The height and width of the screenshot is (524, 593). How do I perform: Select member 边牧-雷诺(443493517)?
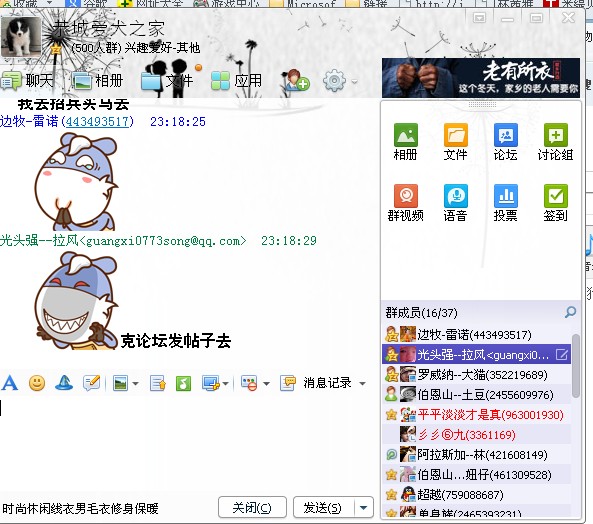[477, 335]
